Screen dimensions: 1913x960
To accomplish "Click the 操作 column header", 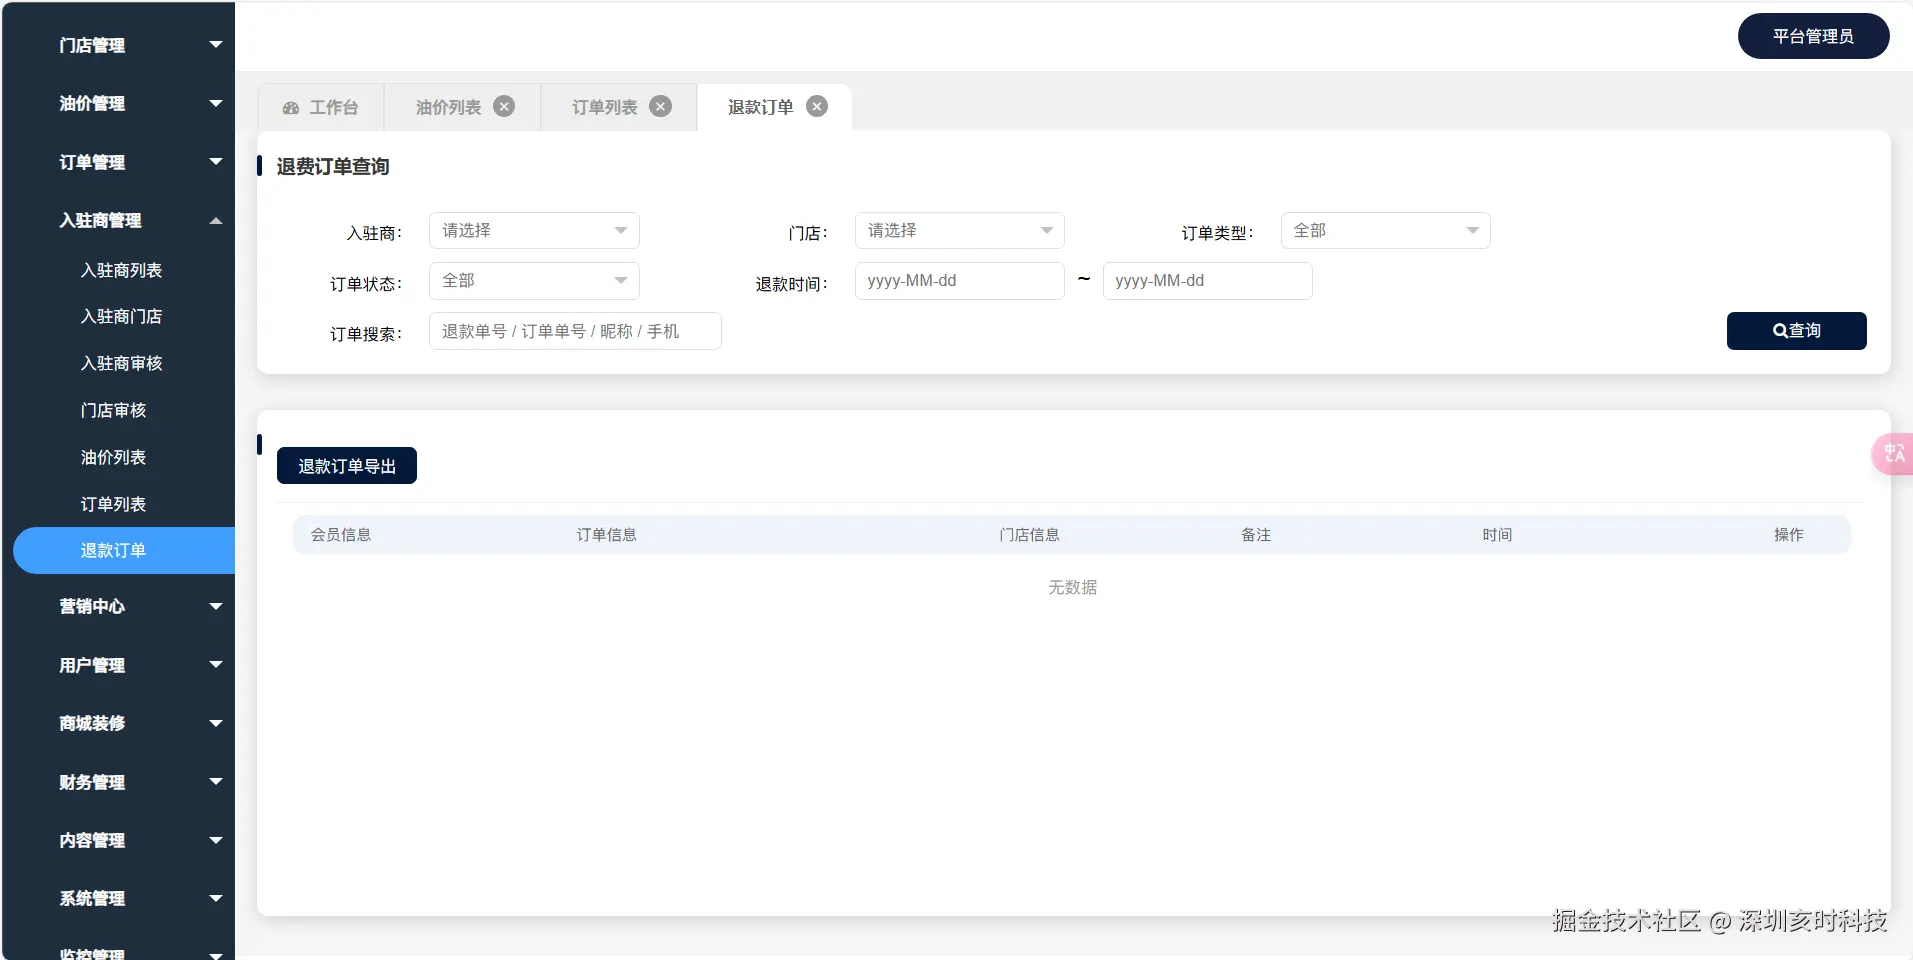I will (x=1789, y=535).
